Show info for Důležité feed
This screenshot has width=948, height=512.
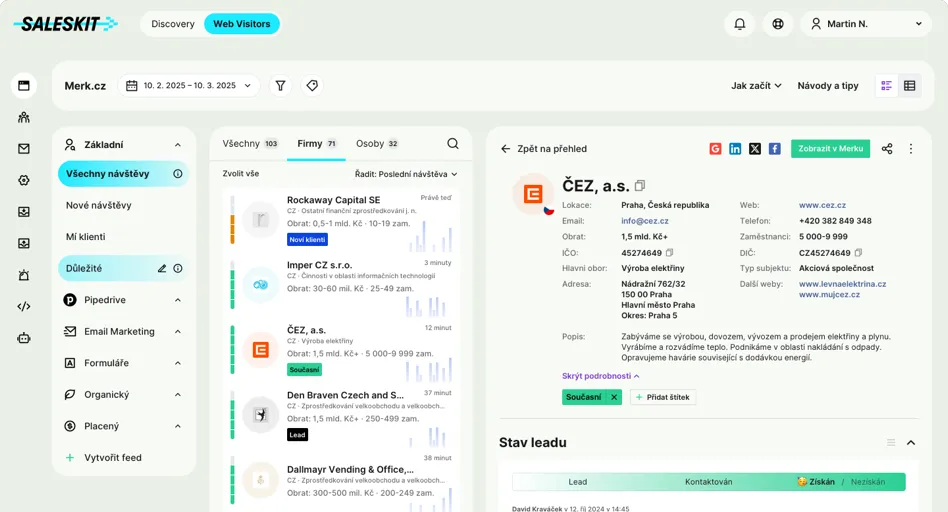tap(178, 268)
